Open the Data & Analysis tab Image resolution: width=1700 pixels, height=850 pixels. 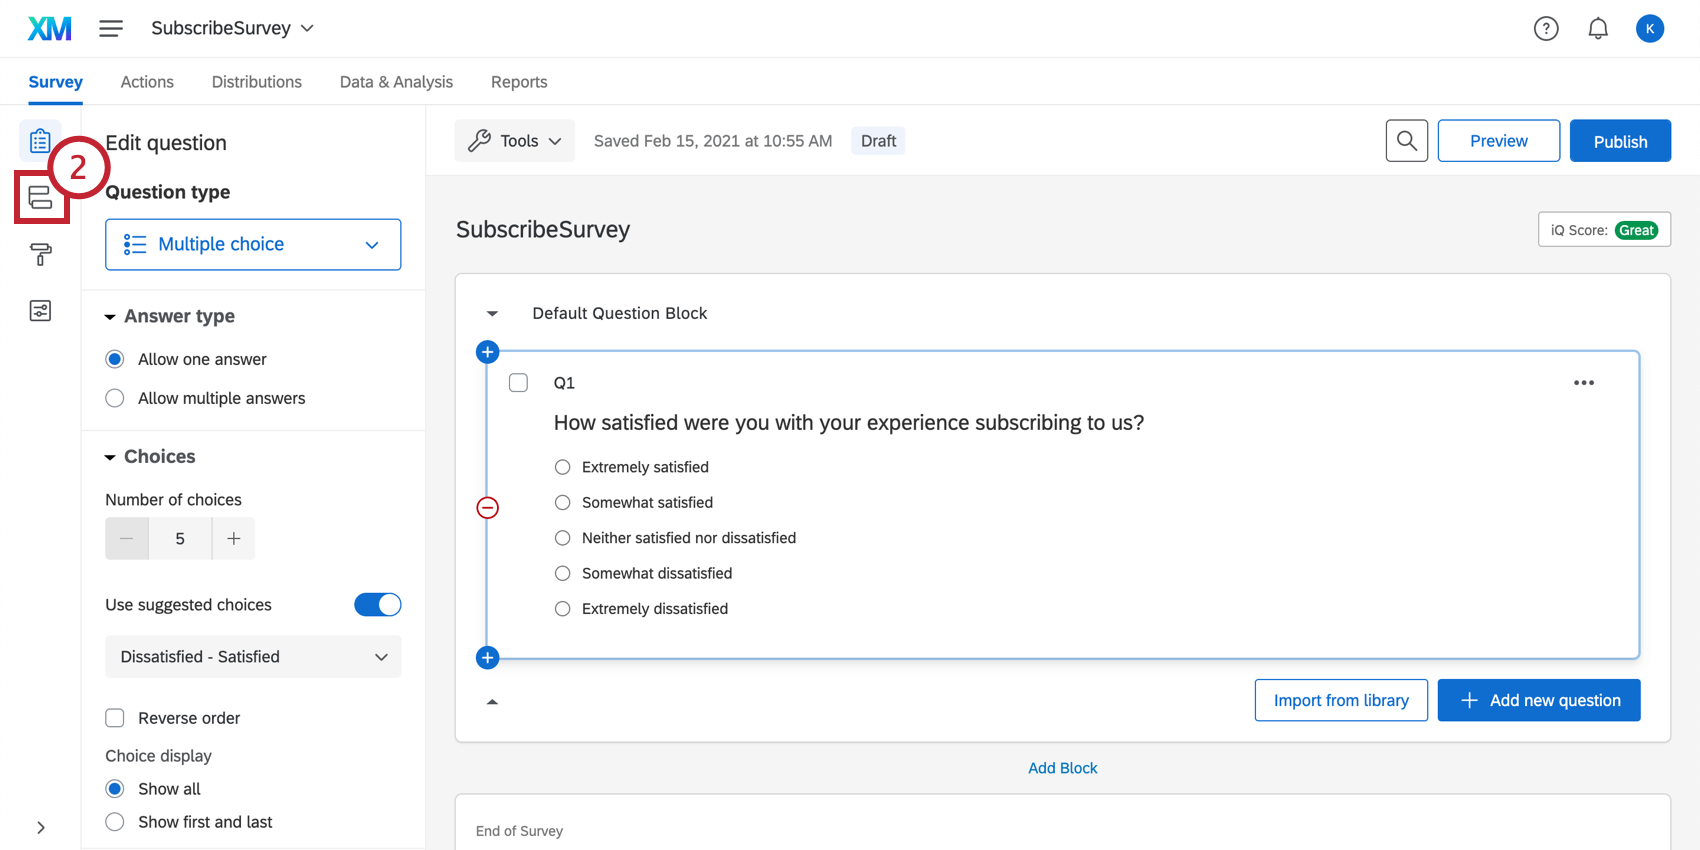point(396,82)
